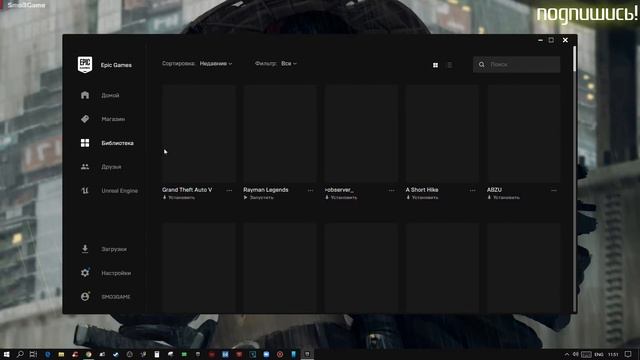Open the Rayman Legends cover tile

[x=280, y=133]
